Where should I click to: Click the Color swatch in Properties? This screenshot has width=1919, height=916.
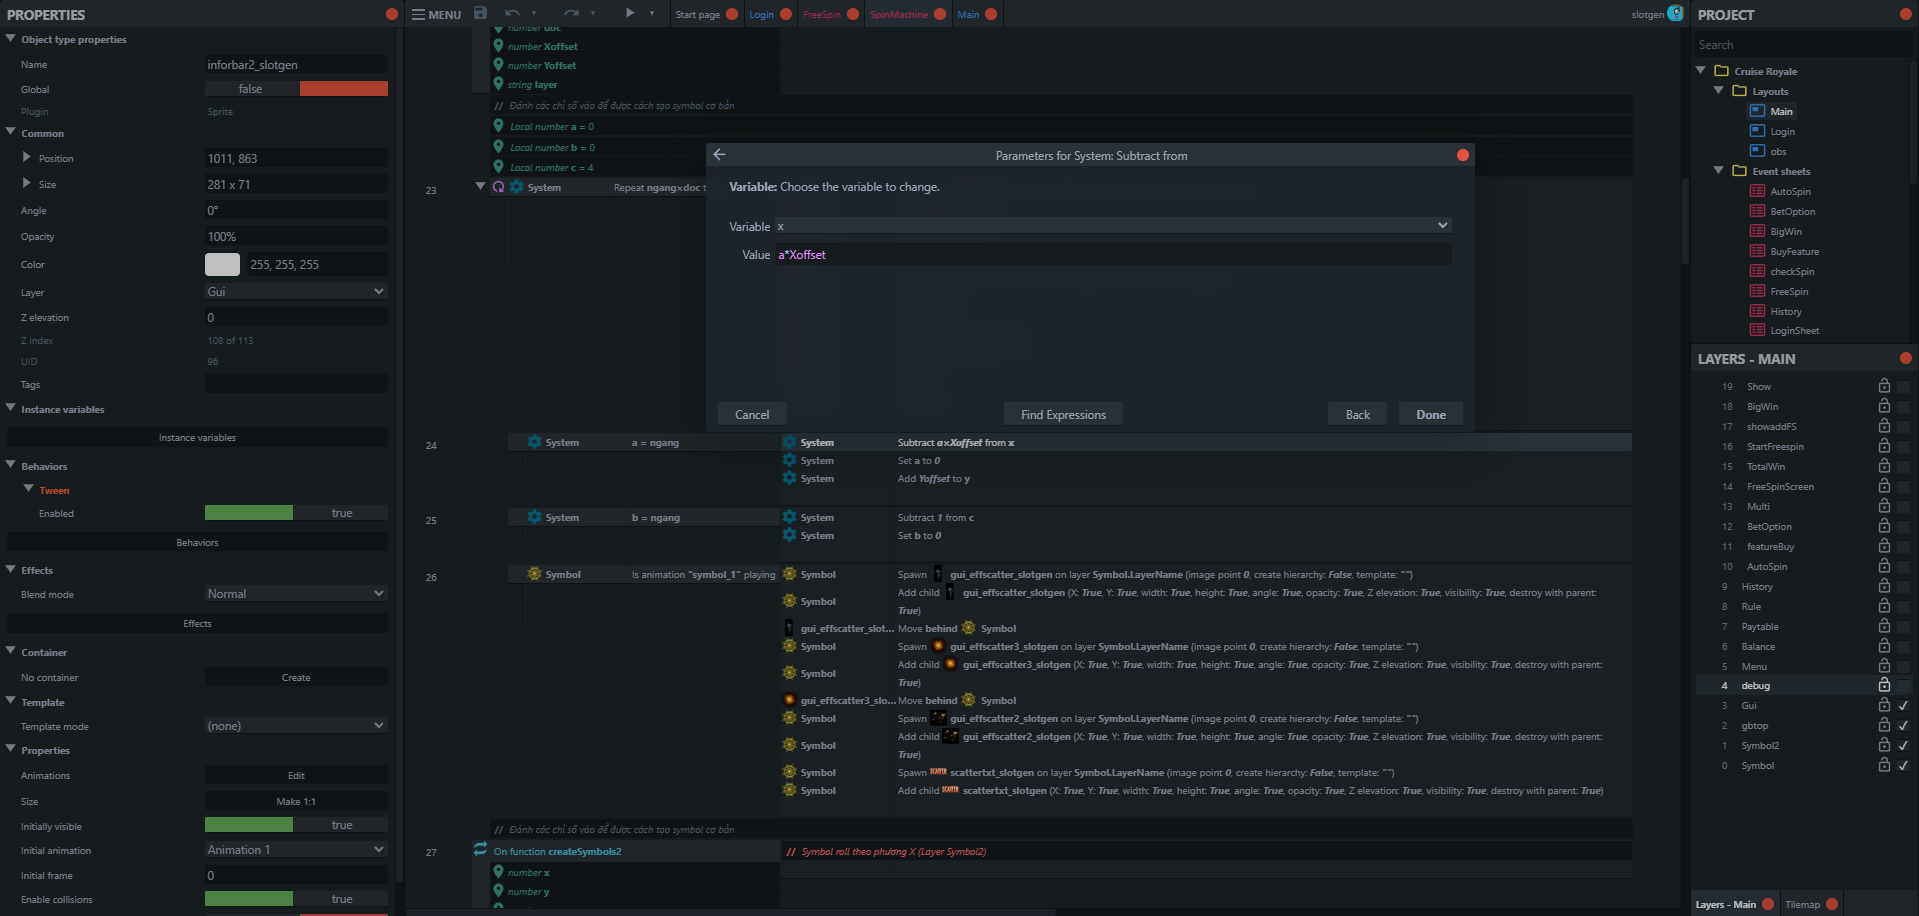(222, 264)
